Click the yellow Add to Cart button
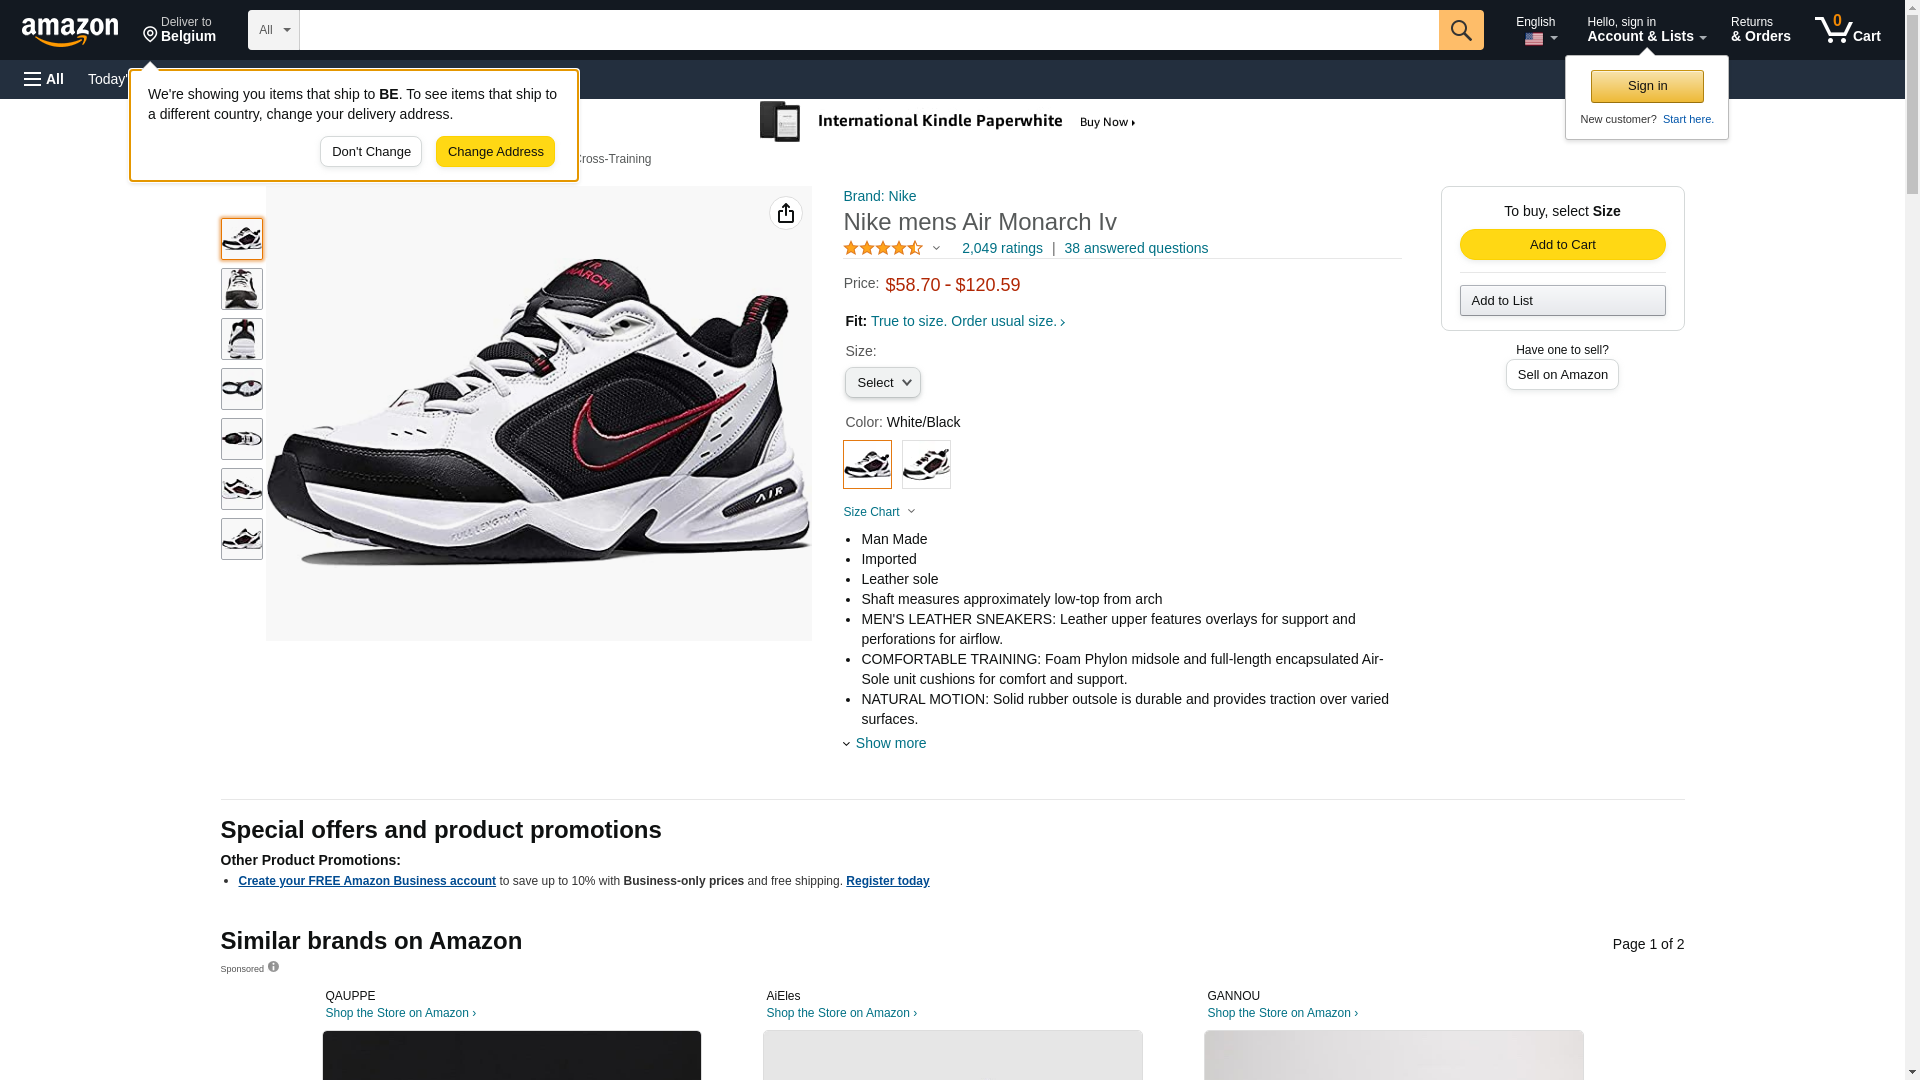 pyautogui.click(x=1562, y=245)
